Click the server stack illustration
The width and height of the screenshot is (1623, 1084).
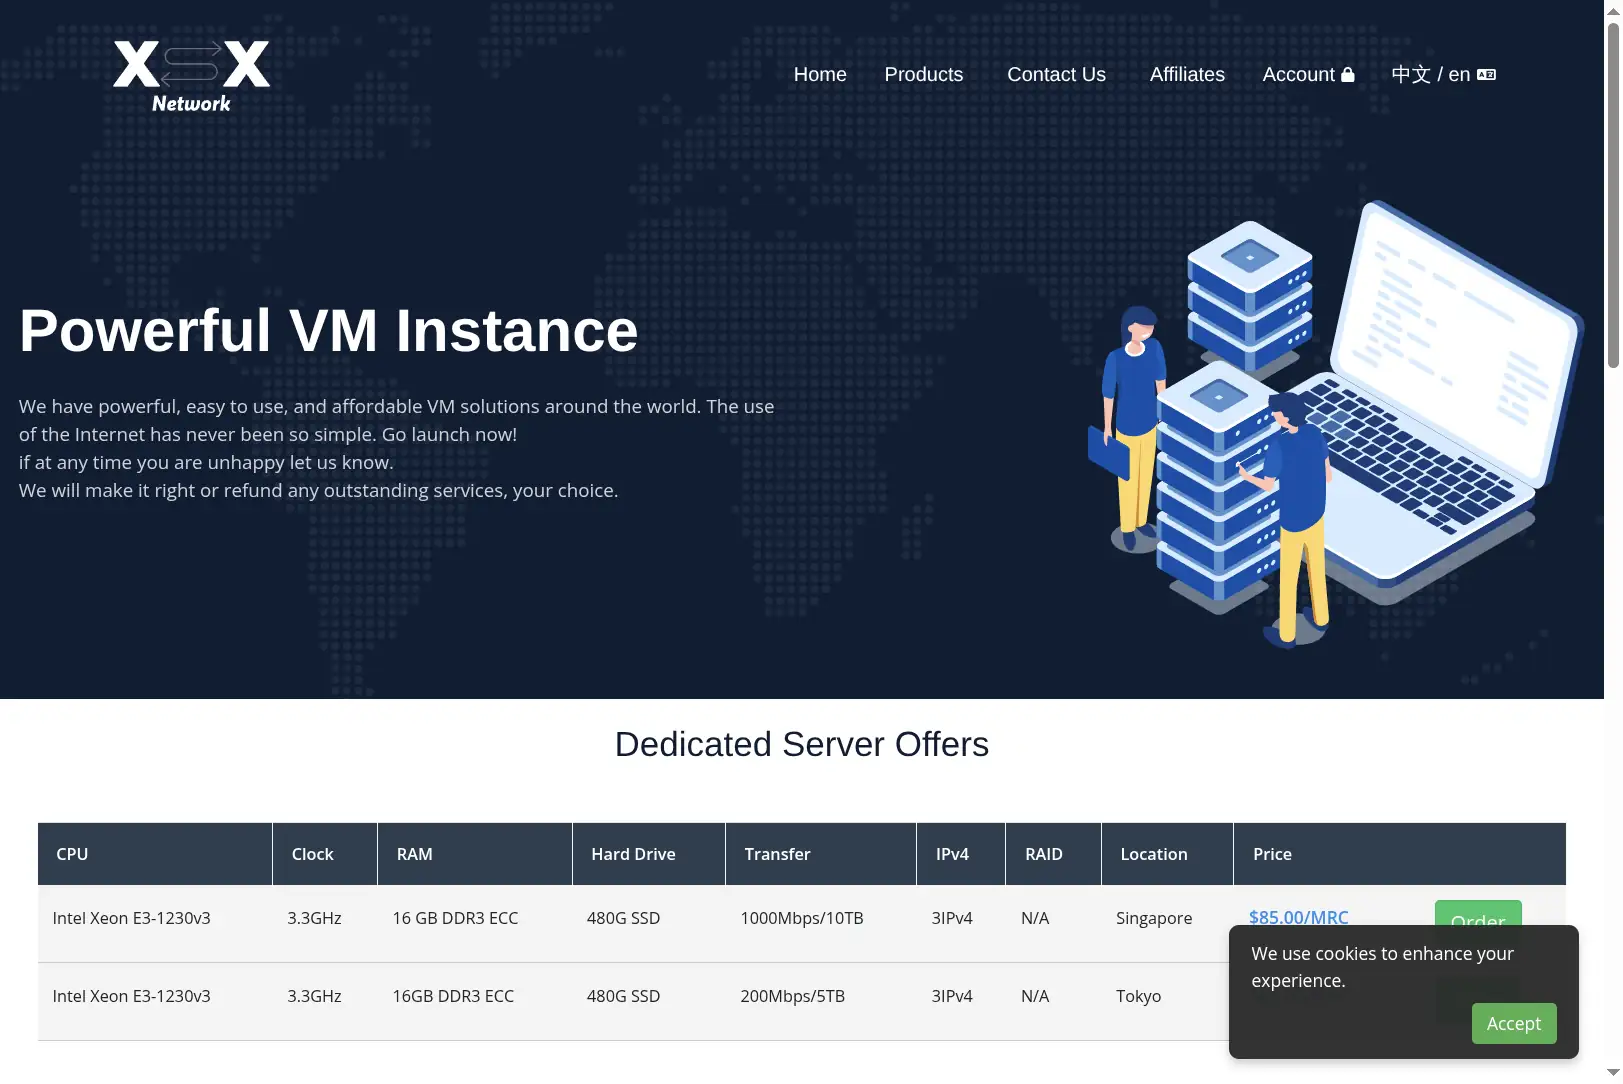point(1235,420)
